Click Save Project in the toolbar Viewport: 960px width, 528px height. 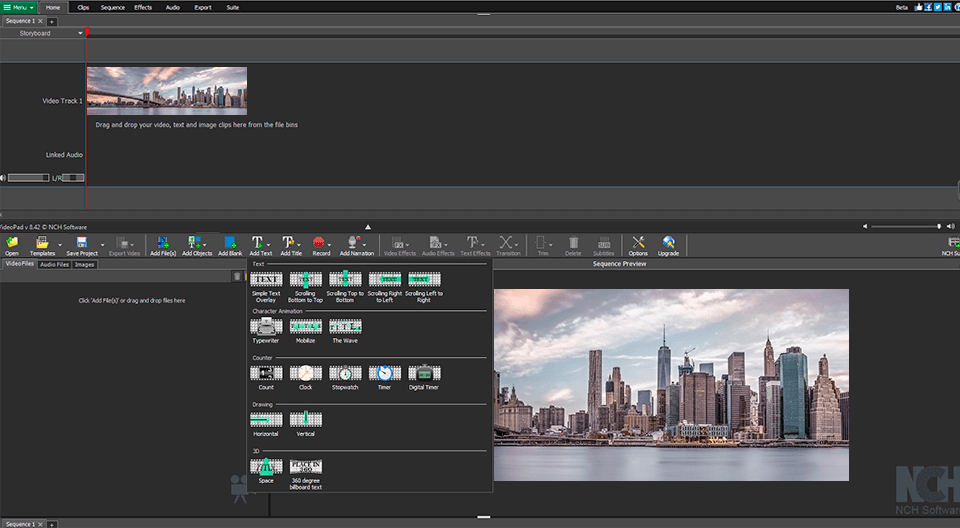(81, 243)
